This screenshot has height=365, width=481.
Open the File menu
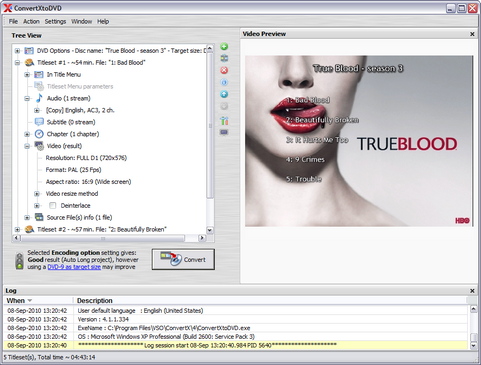(13, 21)
